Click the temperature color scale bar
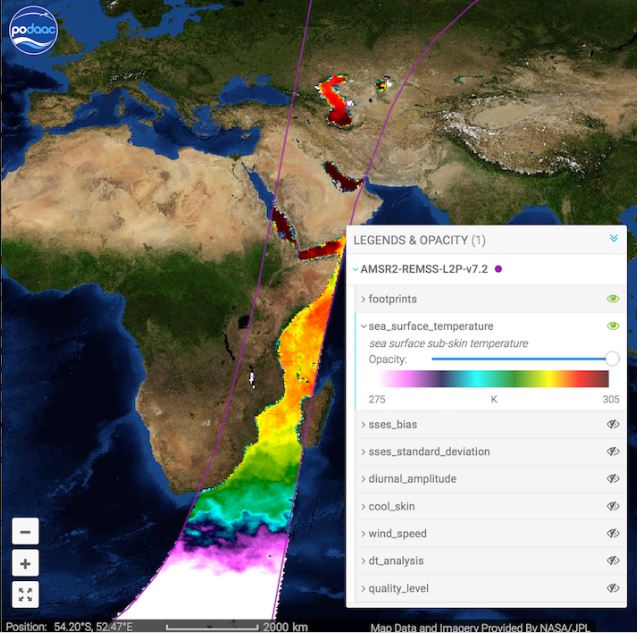The height and width of the screenshot is (633, 637). pyautogui.click(x=495, y=379)
